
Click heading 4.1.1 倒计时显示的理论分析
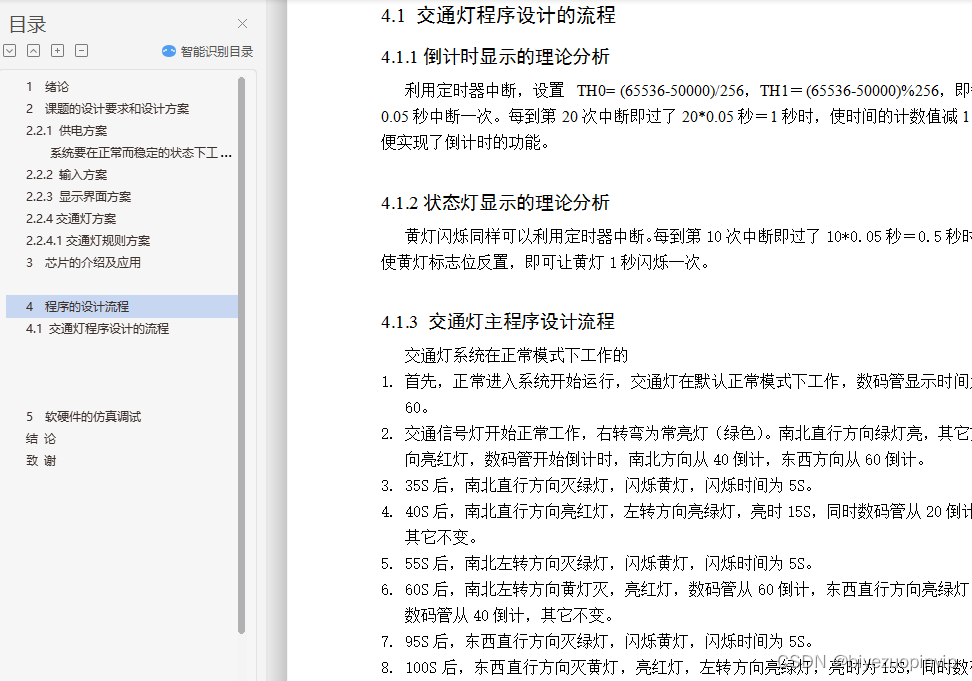(495, 57)
